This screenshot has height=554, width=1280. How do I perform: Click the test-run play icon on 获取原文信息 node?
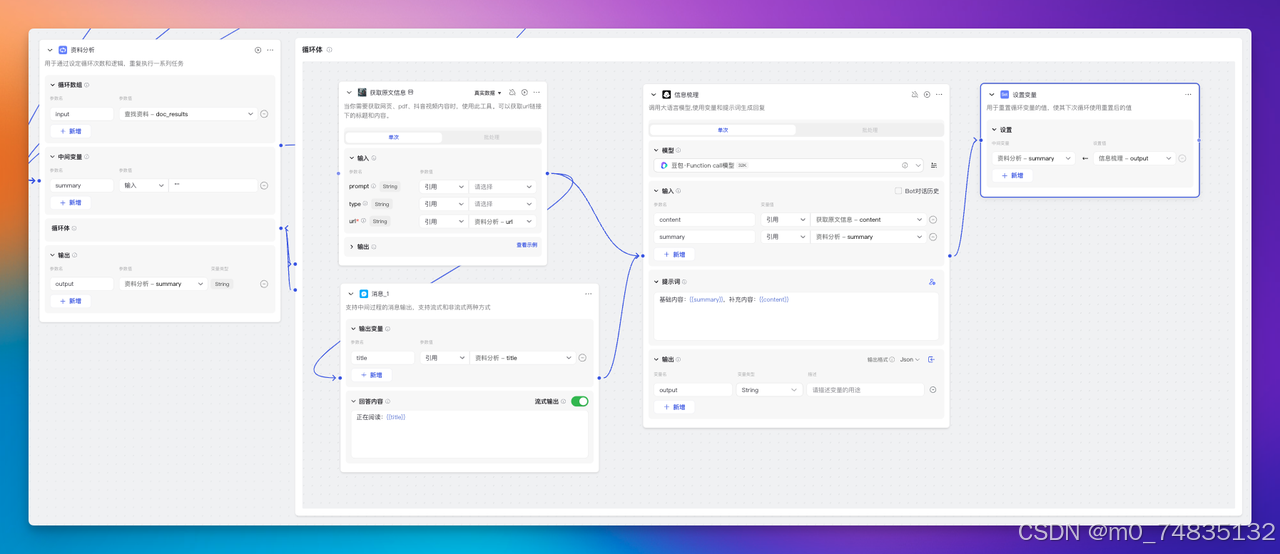coord(524,92)
